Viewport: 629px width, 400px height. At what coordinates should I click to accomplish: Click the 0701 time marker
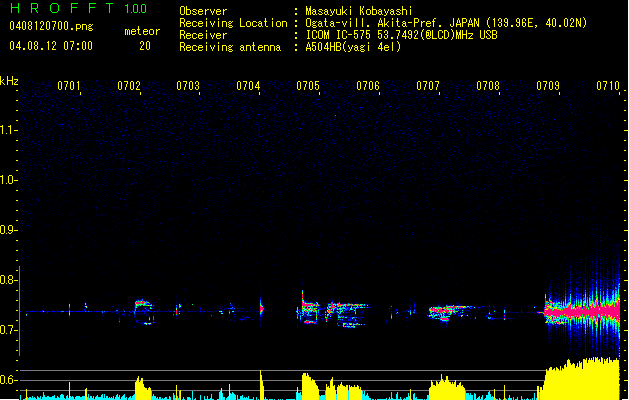[69, 86]
